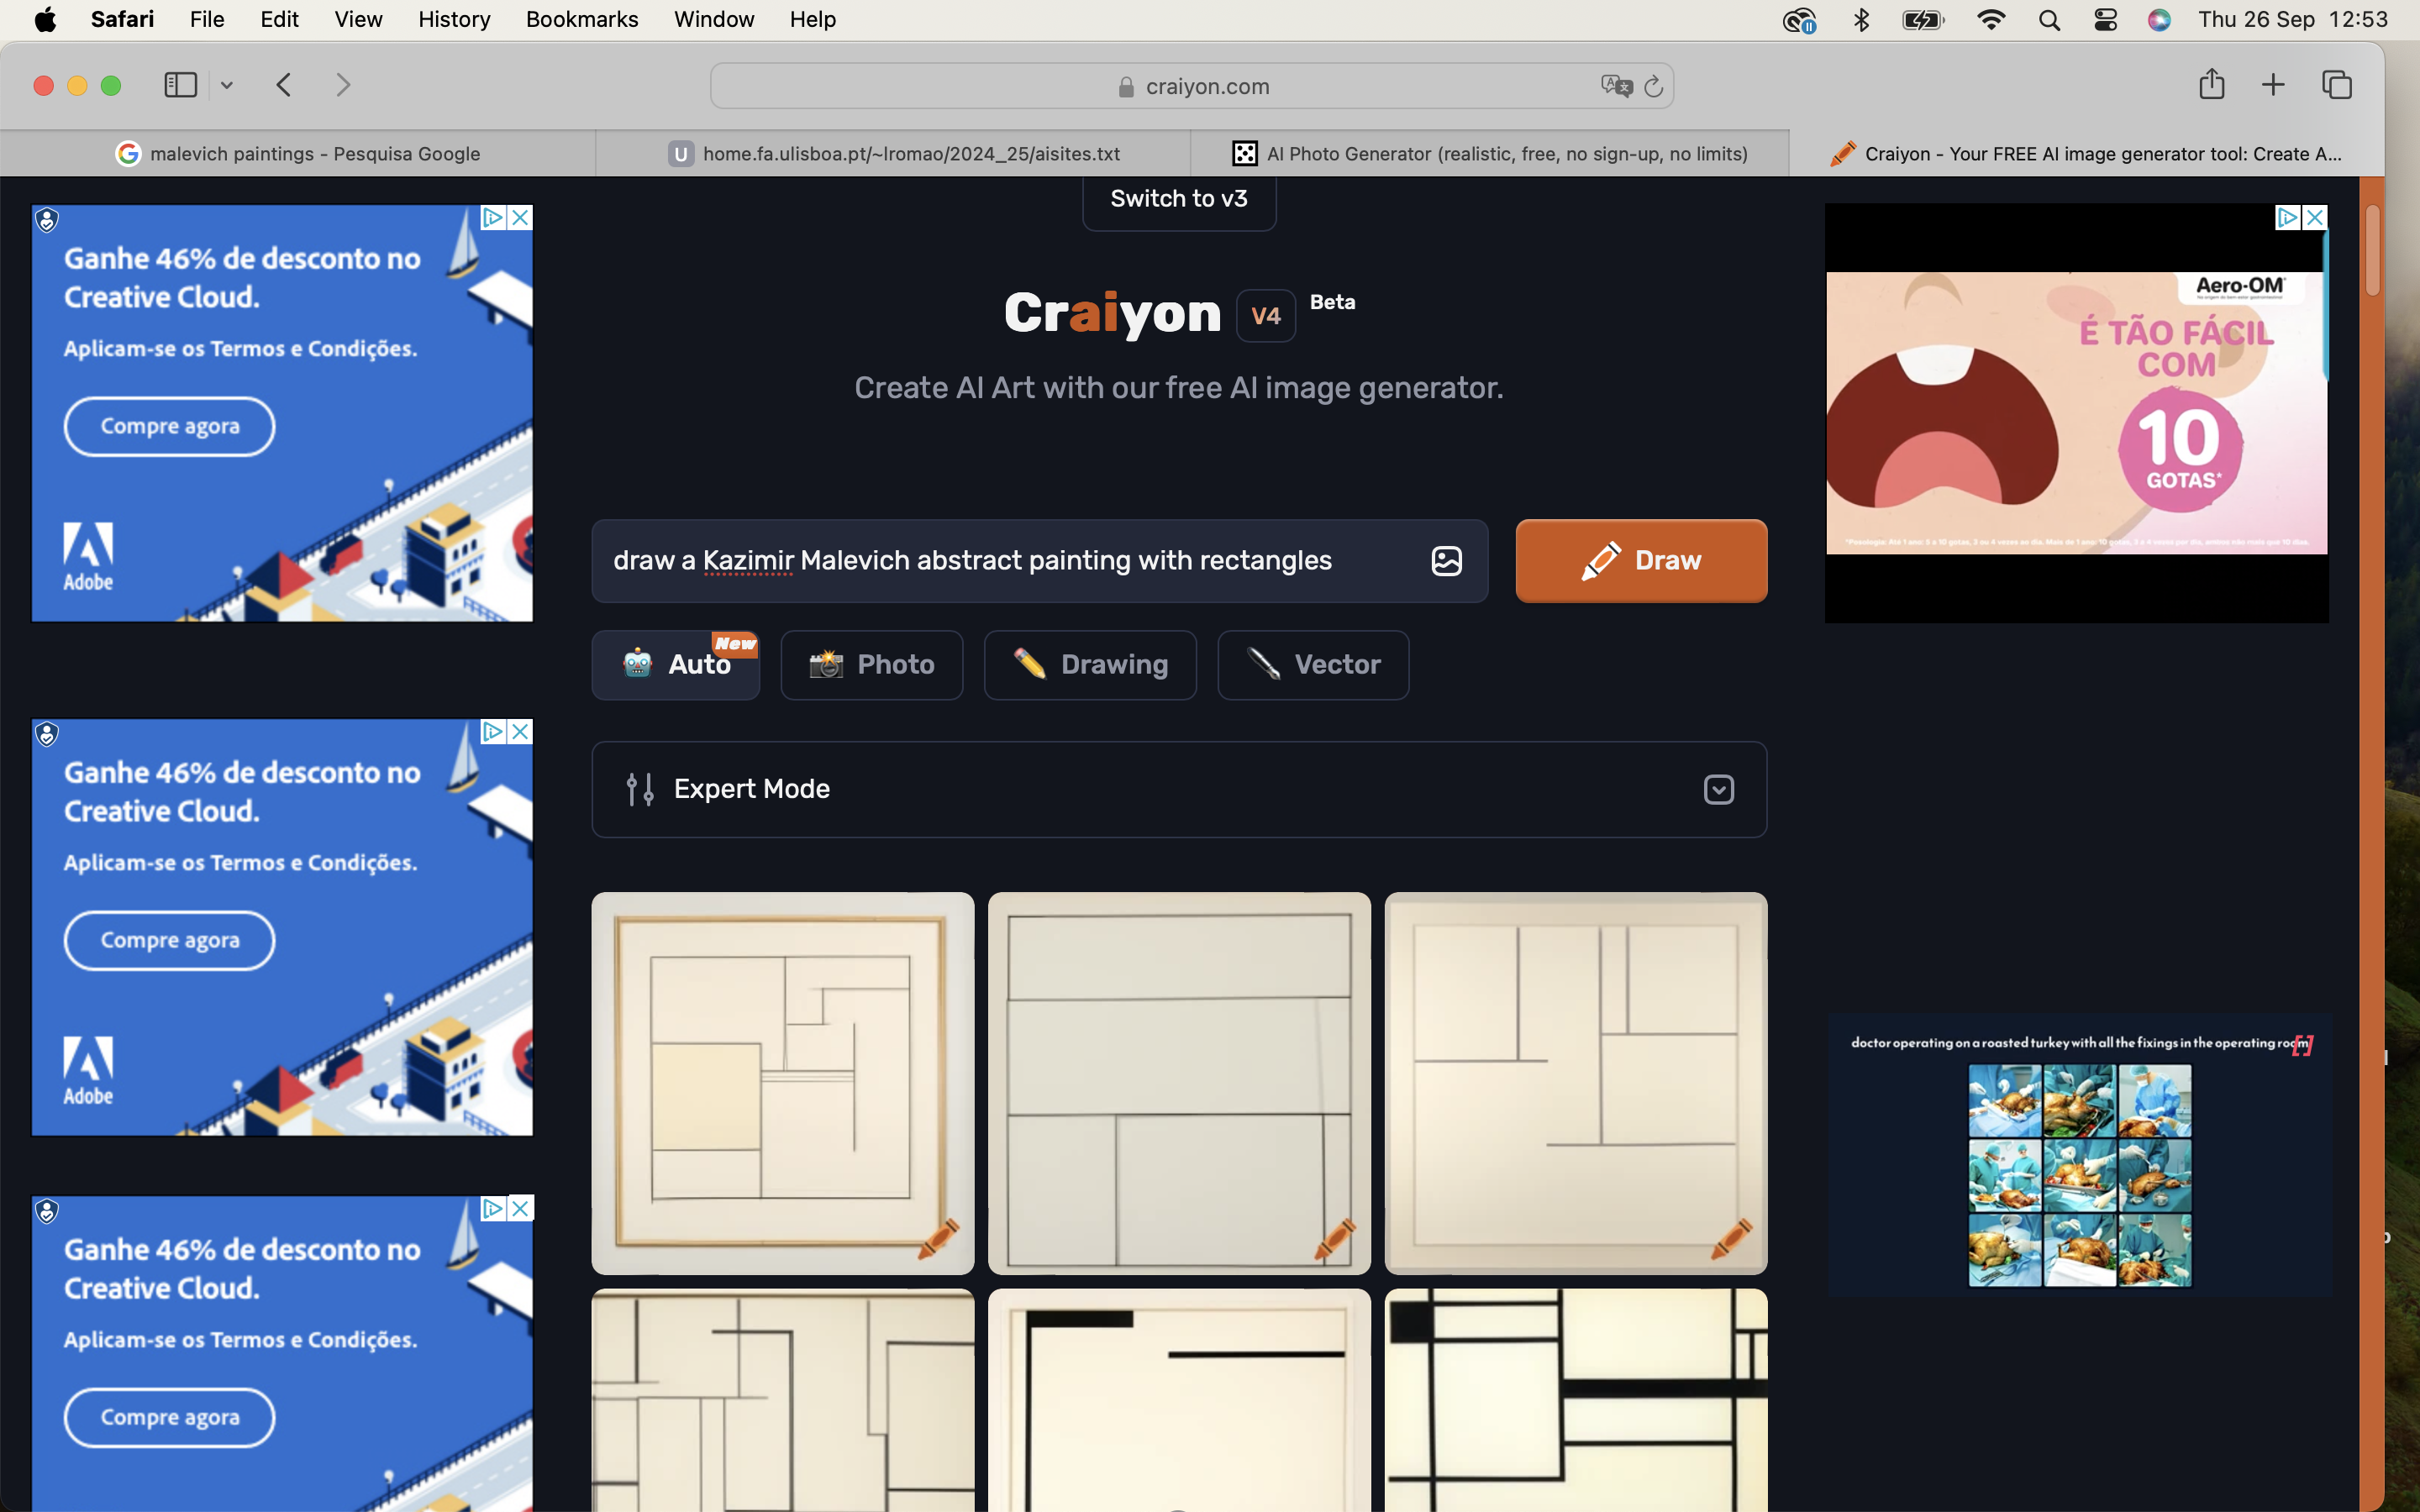Open the Edit menu
This screenshot has width=2420, height=1512.
point(279,20)
